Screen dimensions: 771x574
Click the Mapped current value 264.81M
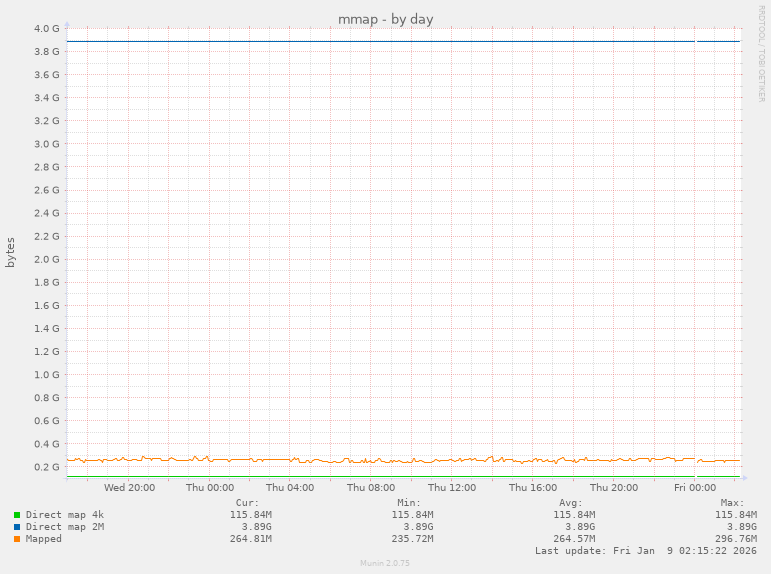[x=250, y=539]
